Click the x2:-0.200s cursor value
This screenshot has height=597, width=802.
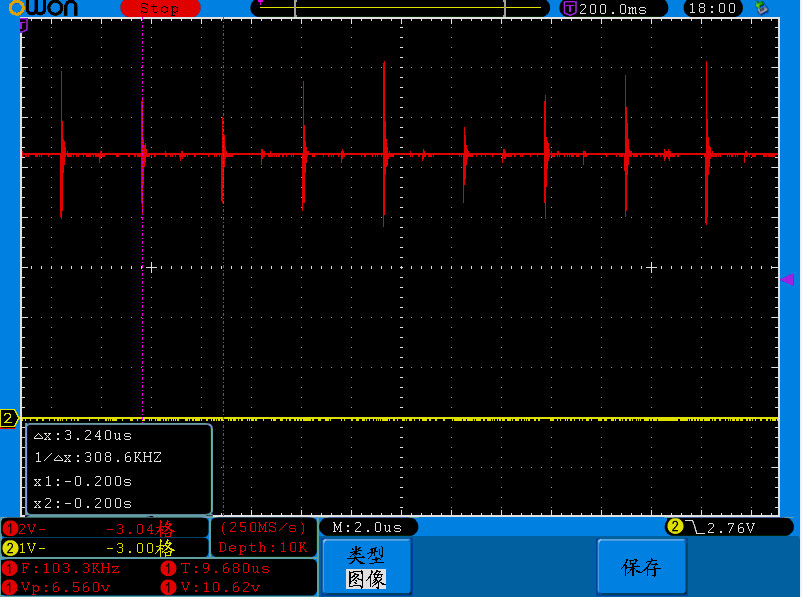pos(82,503)
